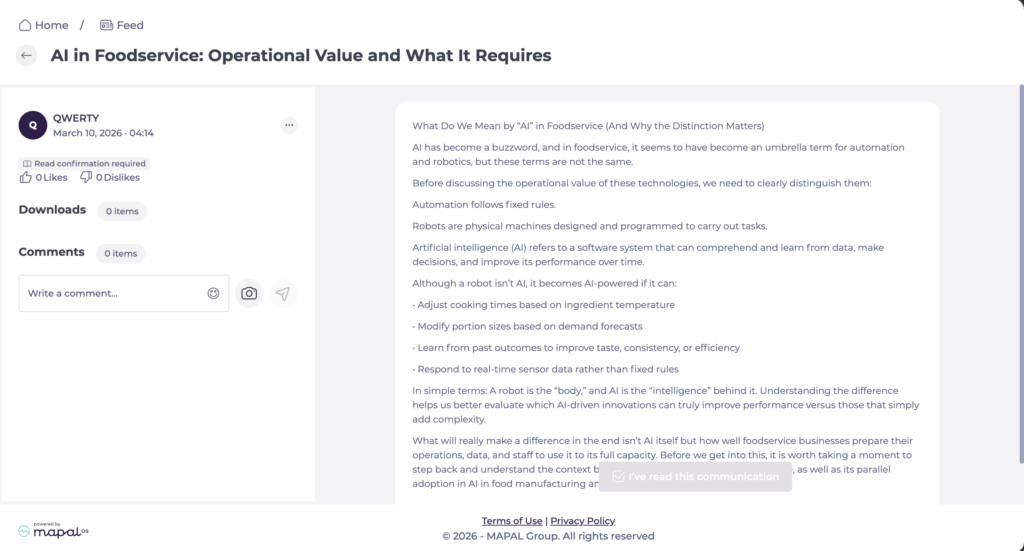Click the Home icon in breadcrumb
The width and height of the screenshot is (1024, 551).
click(25, 25)
